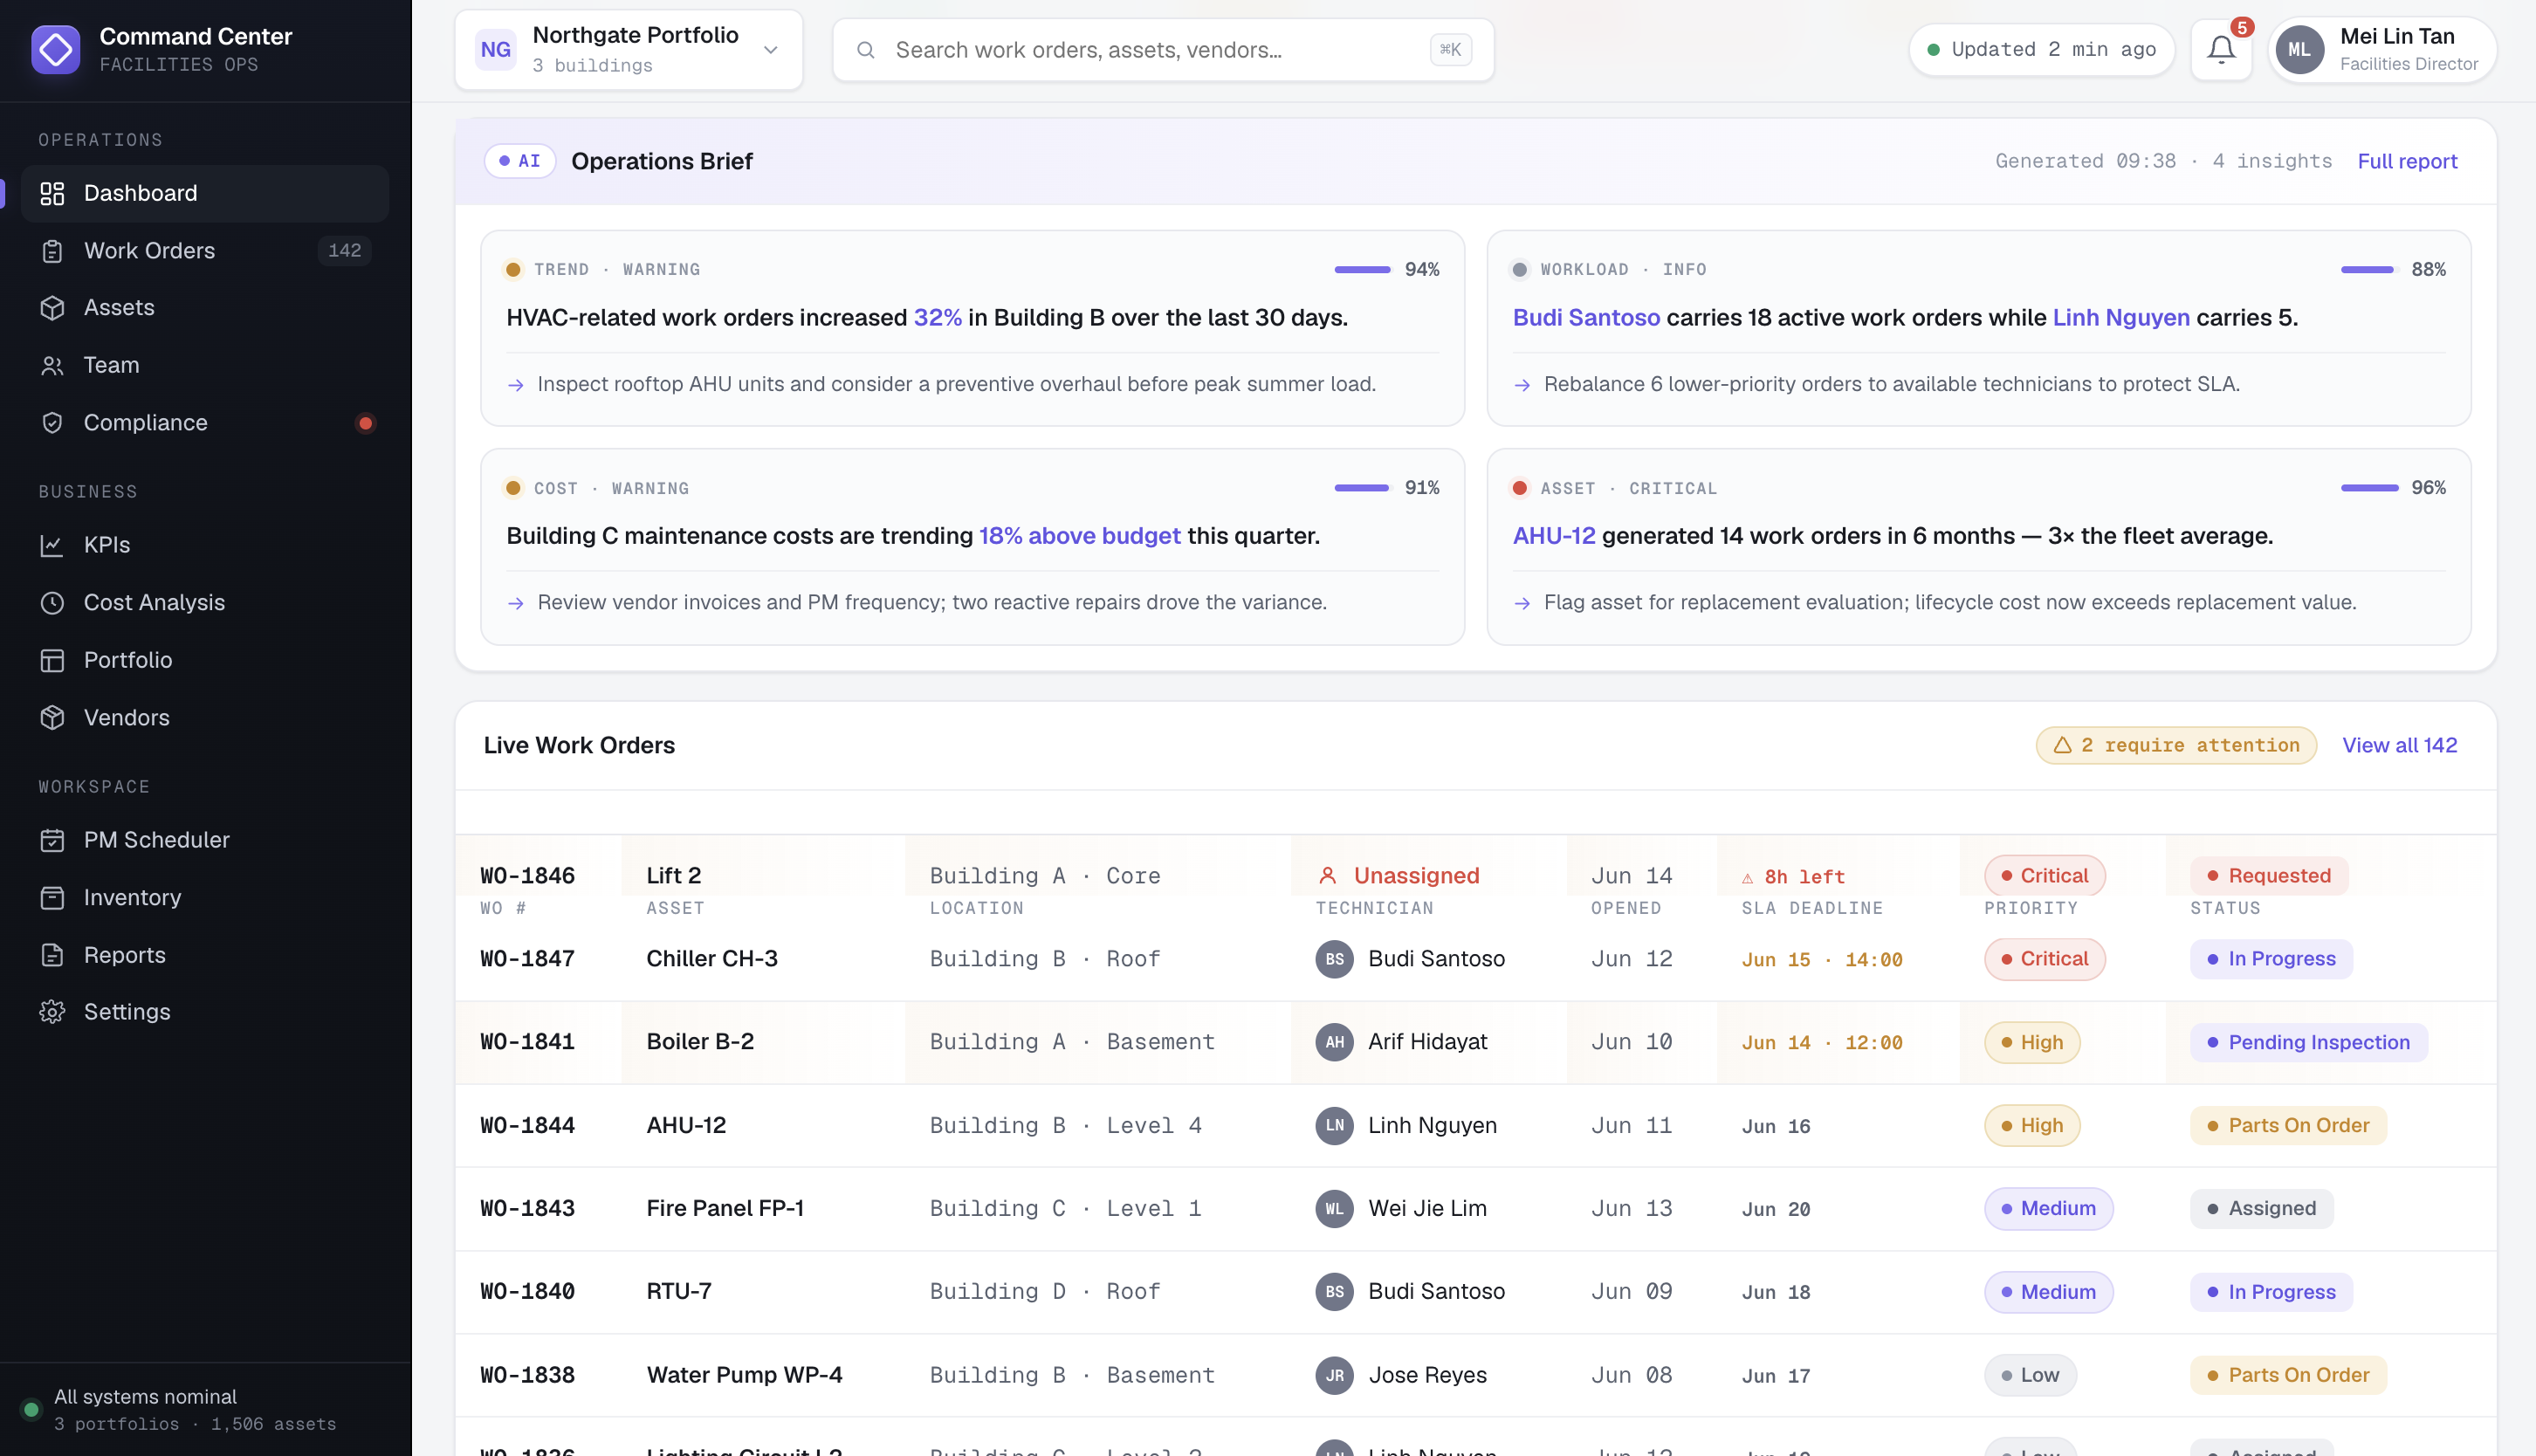Click View all 142 link
The image size is (2536, 1456).
point(2399,745)
